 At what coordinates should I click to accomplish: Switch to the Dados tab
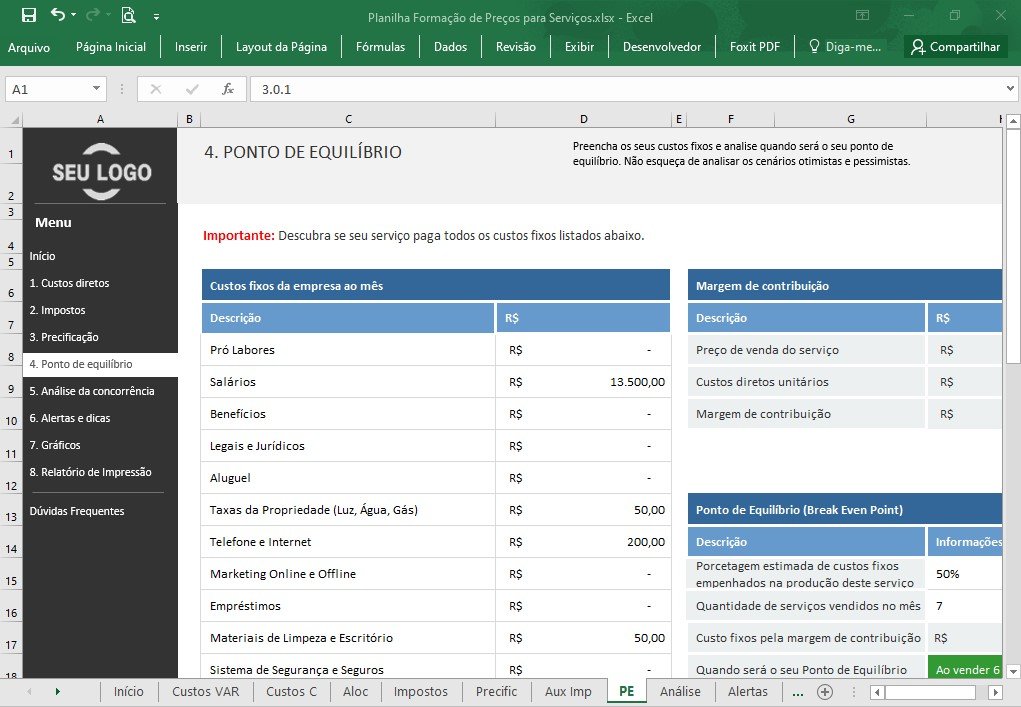coord(451,47)
